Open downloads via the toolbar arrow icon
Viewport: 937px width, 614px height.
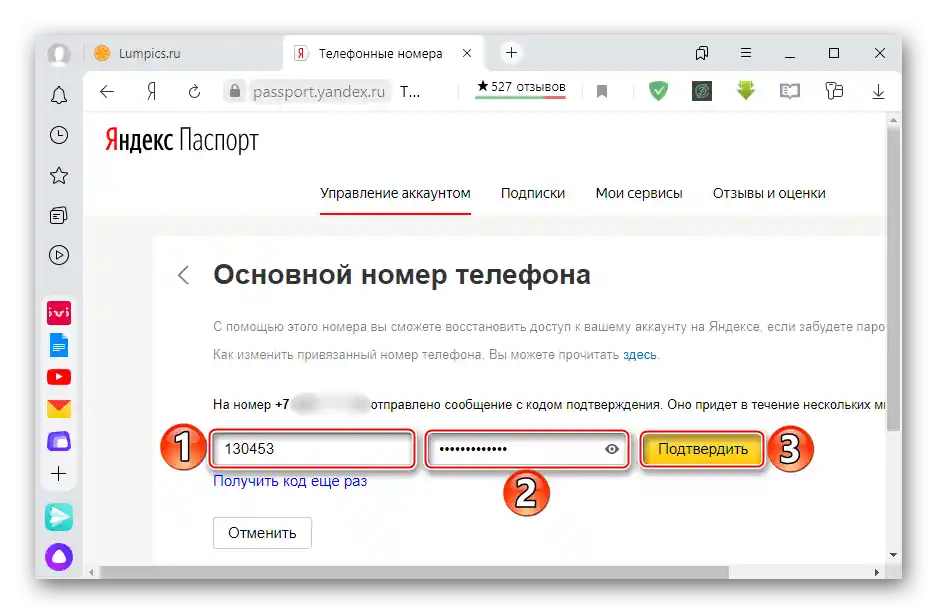[x=878, y=91]
